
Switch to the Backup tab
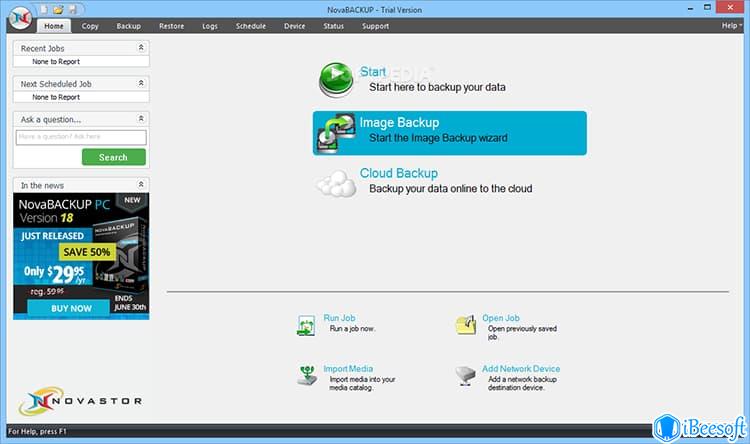pyautogui.click(x=129, y=26)
